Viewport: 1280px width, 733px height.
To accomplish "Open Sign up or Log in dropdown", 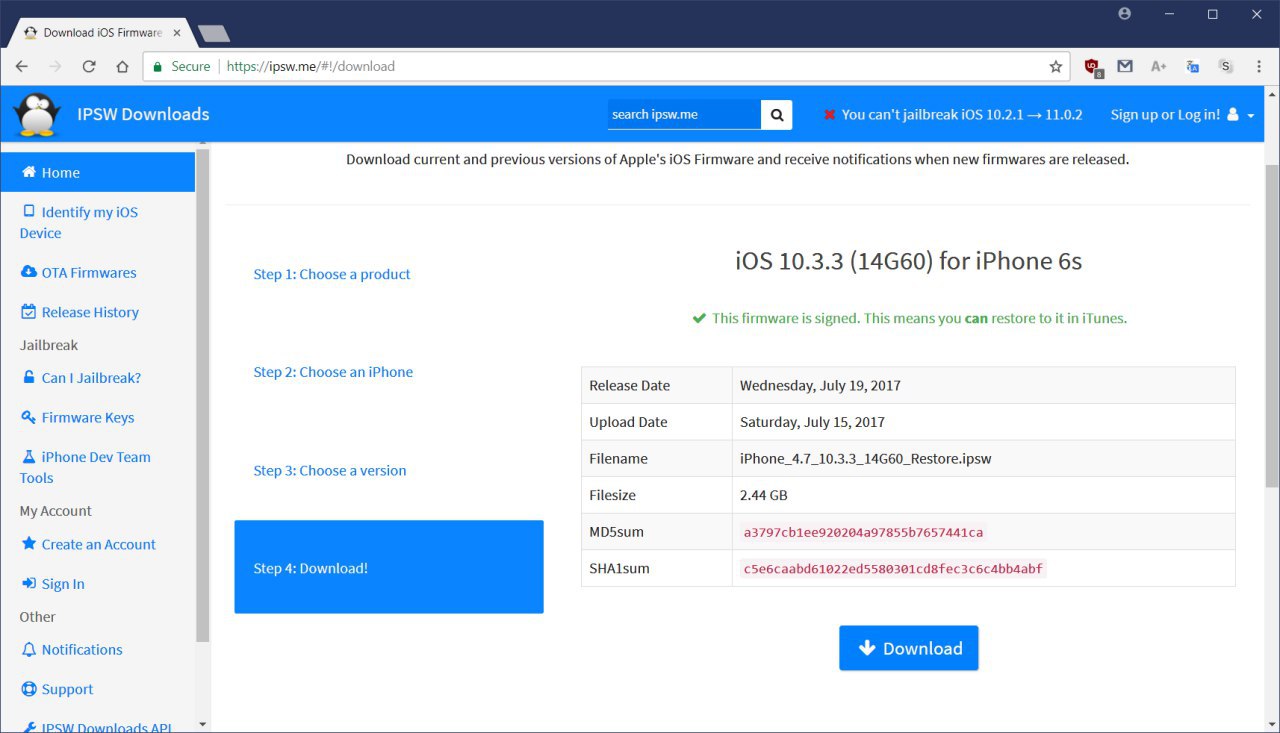I will 1182,114.
